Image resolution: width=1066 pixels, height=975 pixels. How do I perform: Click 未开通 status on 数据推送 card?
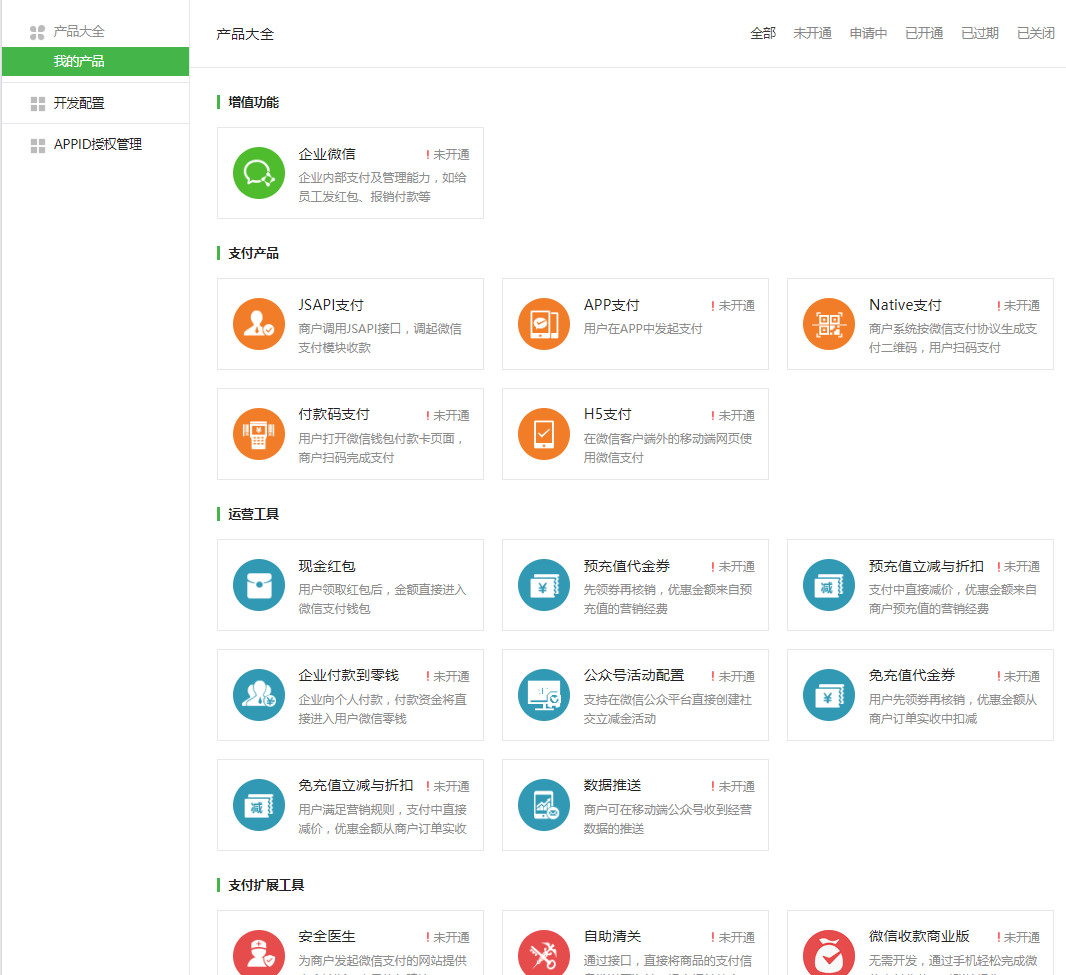tap(733, 787)
